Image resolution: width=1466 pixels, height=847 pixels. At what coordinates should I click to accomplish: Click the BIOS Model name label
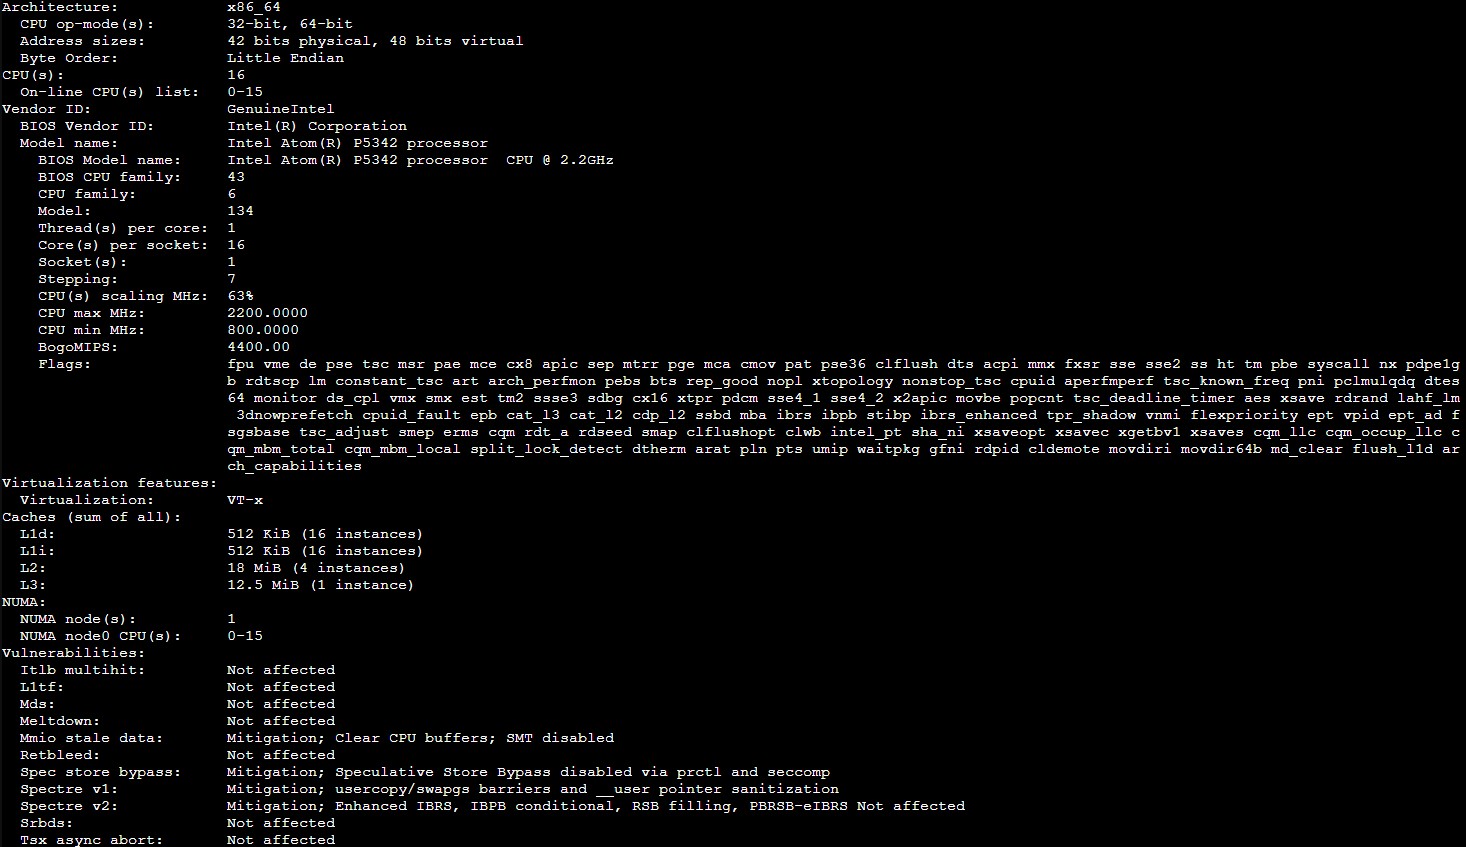click(109, 160)
